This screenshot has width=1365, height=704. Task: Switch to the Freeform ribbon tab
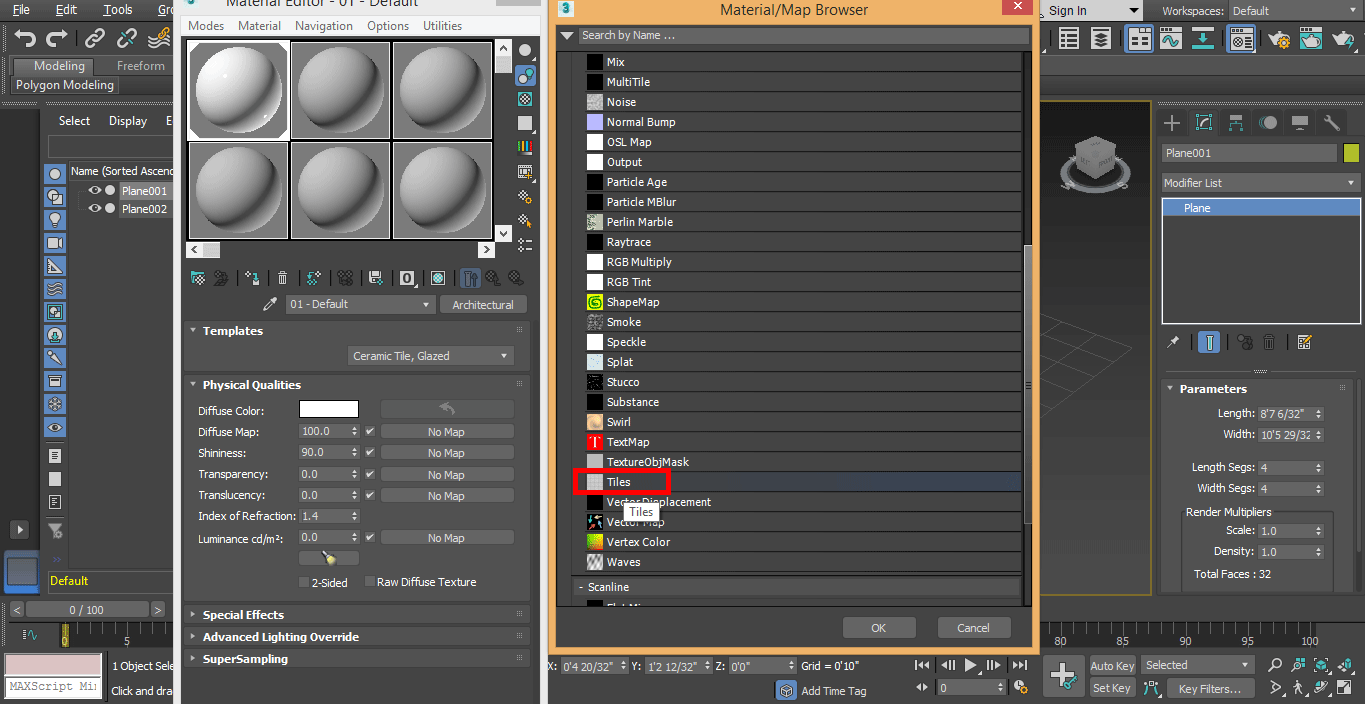click(x=141, y=66)
